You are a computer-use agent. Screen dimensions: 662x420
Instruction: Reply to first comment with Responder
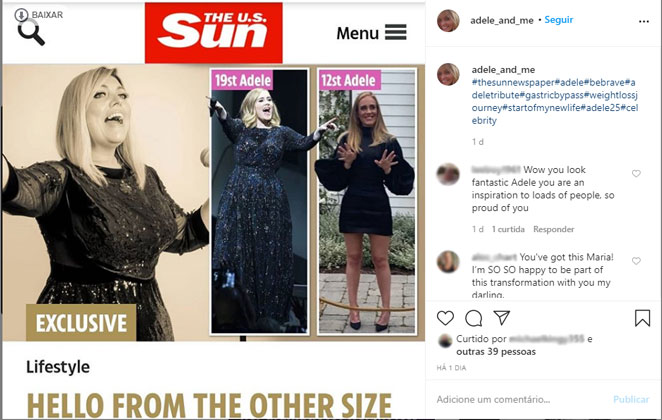(553, 229)
